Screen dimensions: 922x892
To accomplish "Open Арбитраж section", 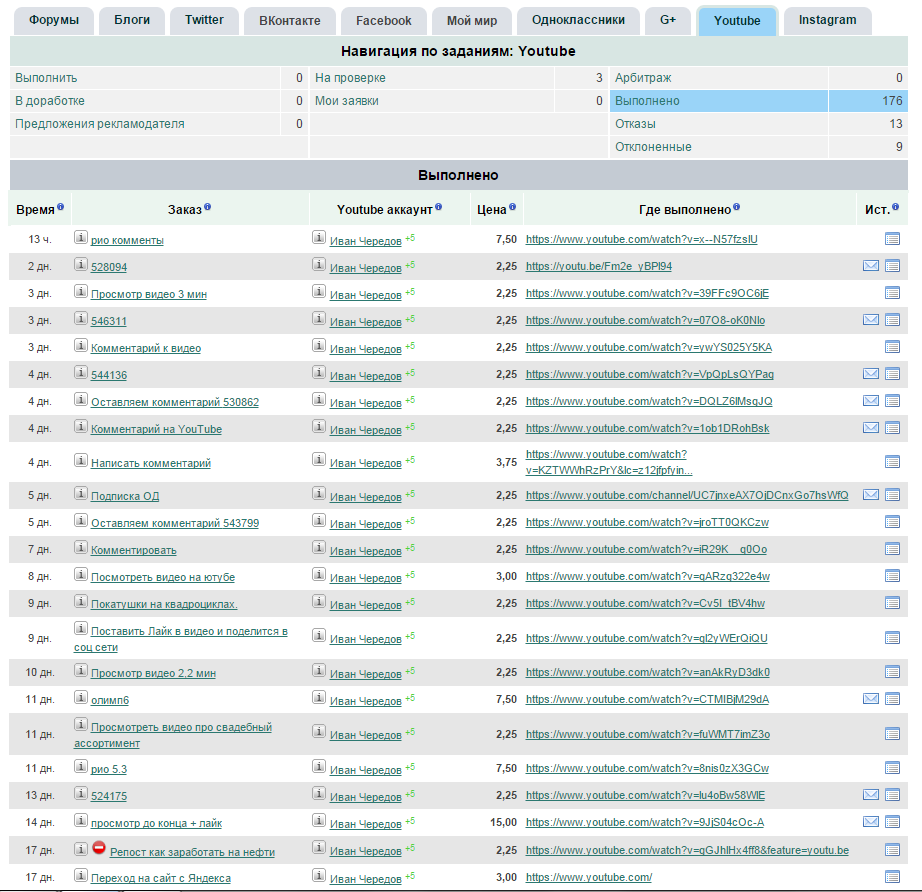I will [643, 78].
